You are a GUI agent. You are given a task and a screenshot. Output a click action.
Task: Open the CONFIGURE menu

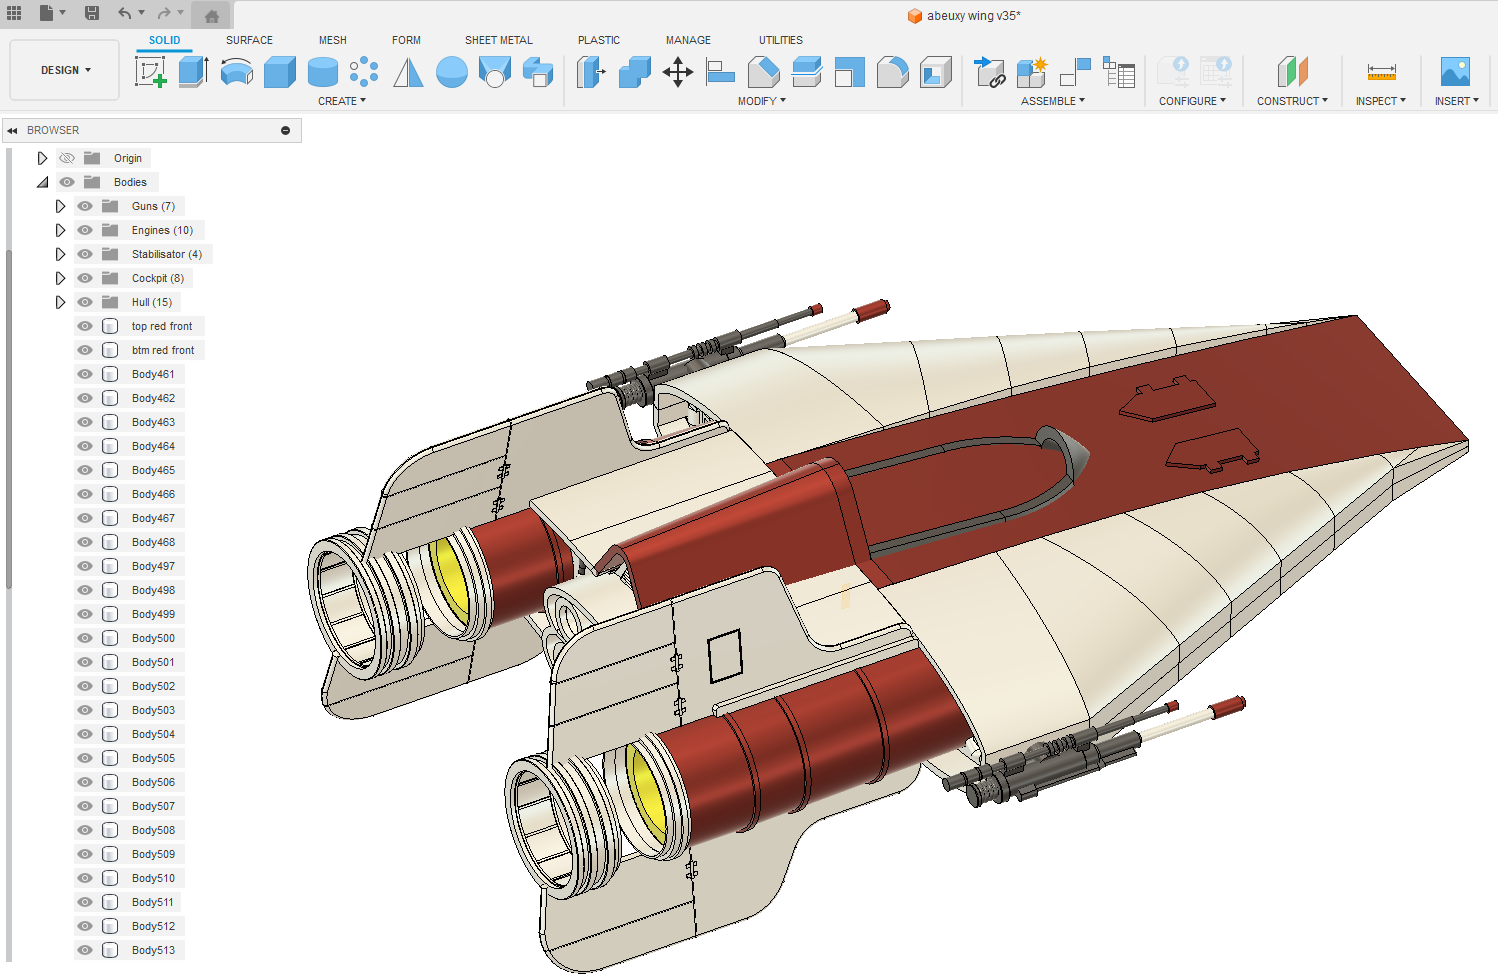tap(1192, 101)
